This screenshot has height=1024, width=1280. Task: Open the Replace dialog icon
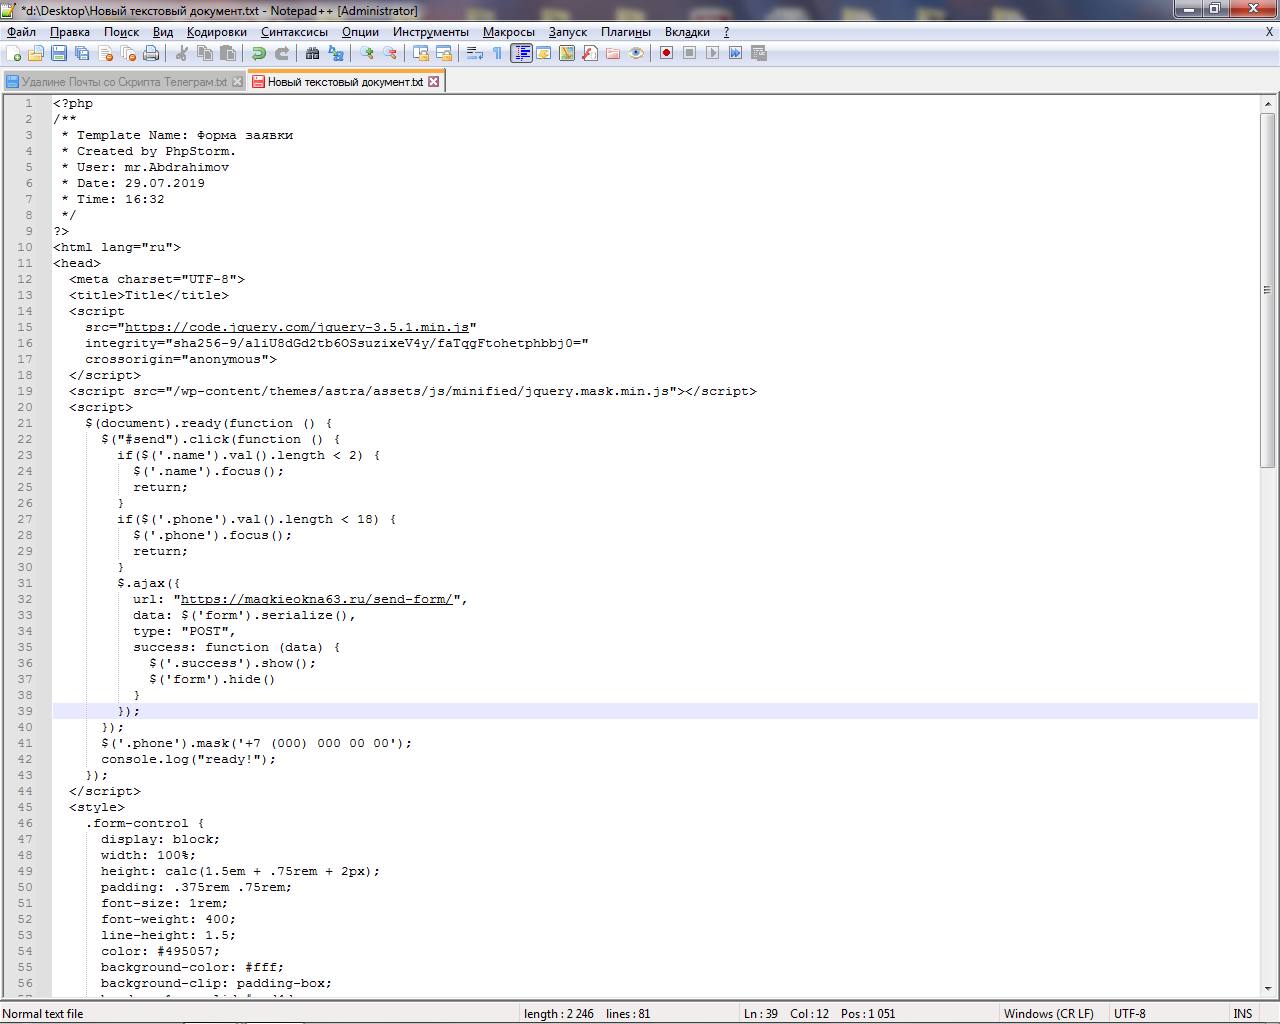[x=336, y=53]
